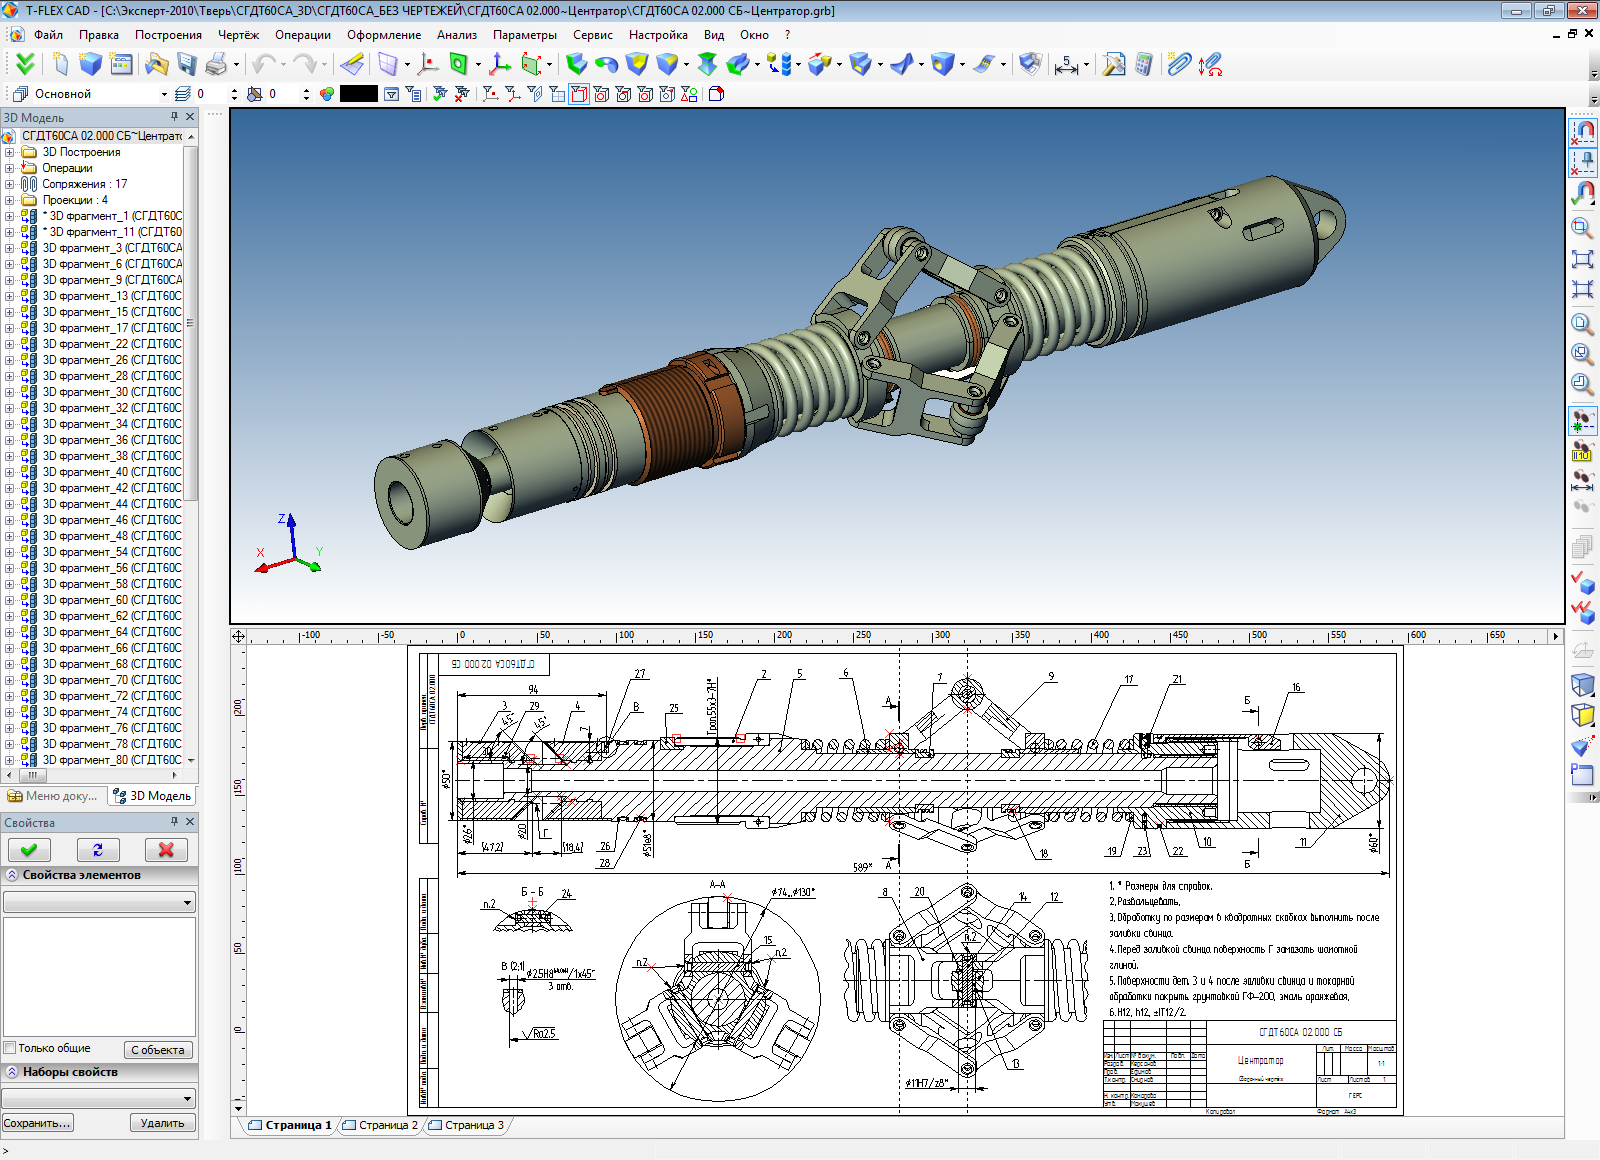Collapse the 'Наборы свойств' section
The width and height of the screenshot is (1600, 1160).
click(x=12, y=1072)
